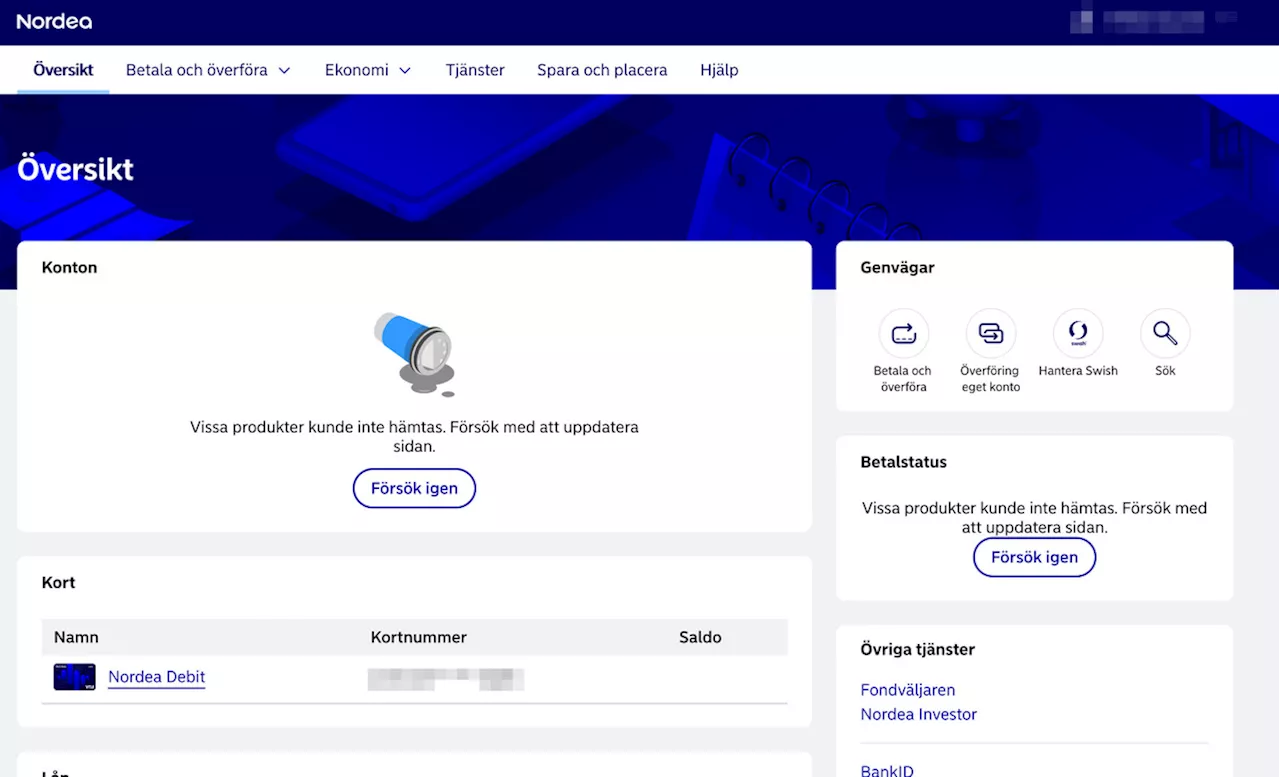This screenshot has width=1280, height=777.
Task: Open the Nordea Debit card link
Action: click(156, 677)
